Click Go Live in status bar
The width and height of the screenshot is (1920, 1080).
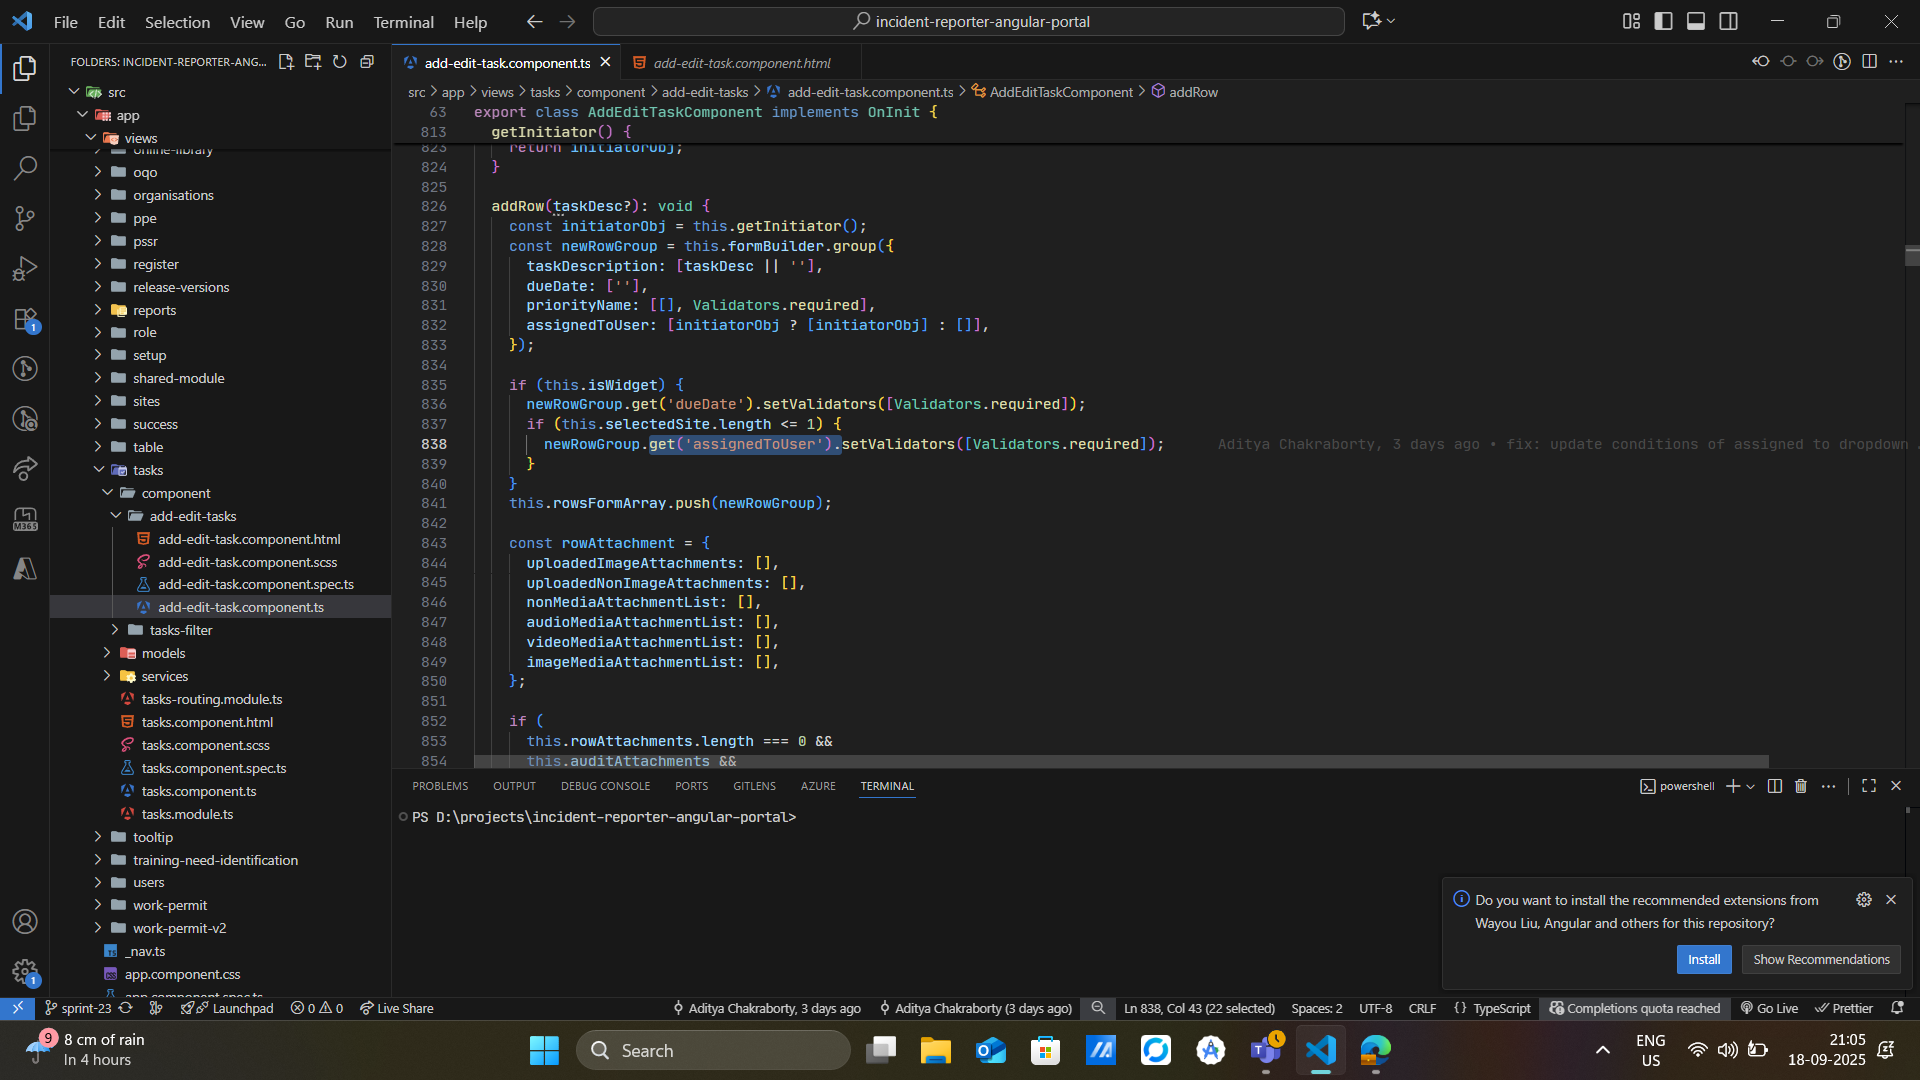(1769, 1008)
